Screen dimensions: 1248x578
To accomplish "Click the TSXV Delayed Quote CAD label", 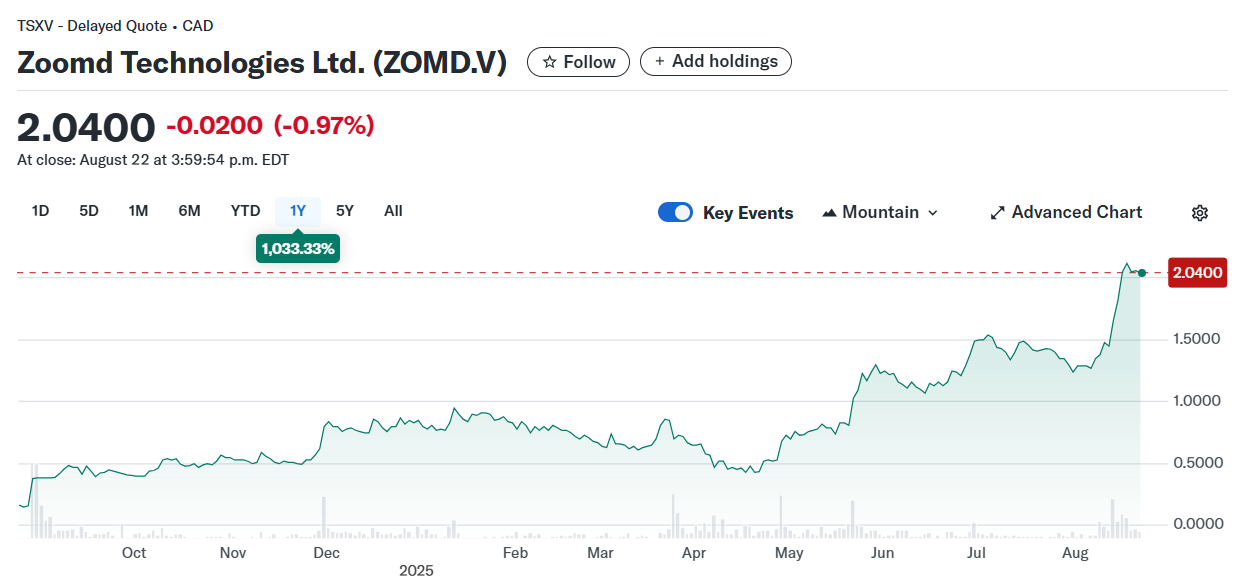I will 115,26.
